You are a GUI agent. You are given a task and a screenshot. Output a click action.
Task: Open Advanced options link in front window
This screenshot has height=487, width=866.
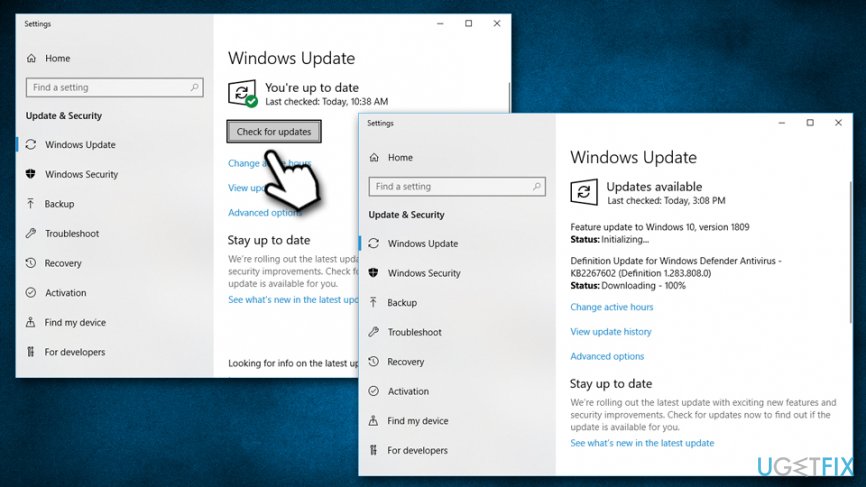coord(607,356)
